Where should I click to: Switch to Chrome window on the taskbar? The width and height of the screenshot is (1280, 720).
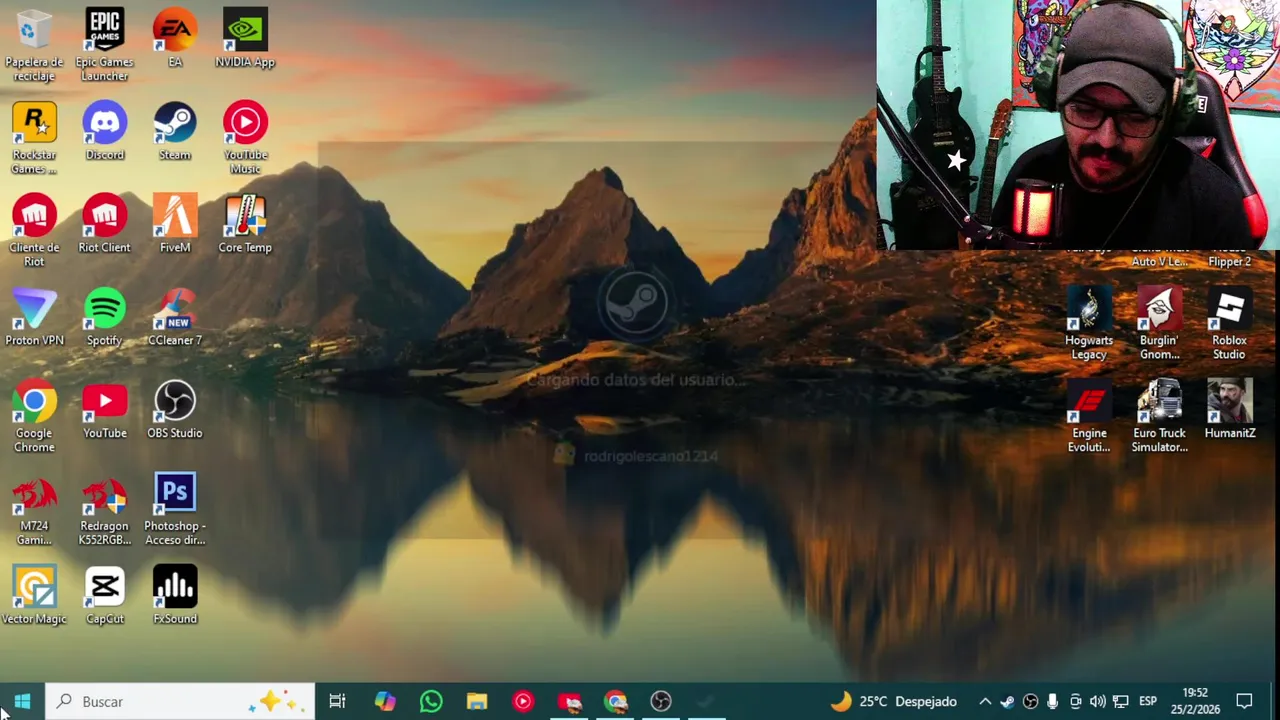click(x=615, y=701)
